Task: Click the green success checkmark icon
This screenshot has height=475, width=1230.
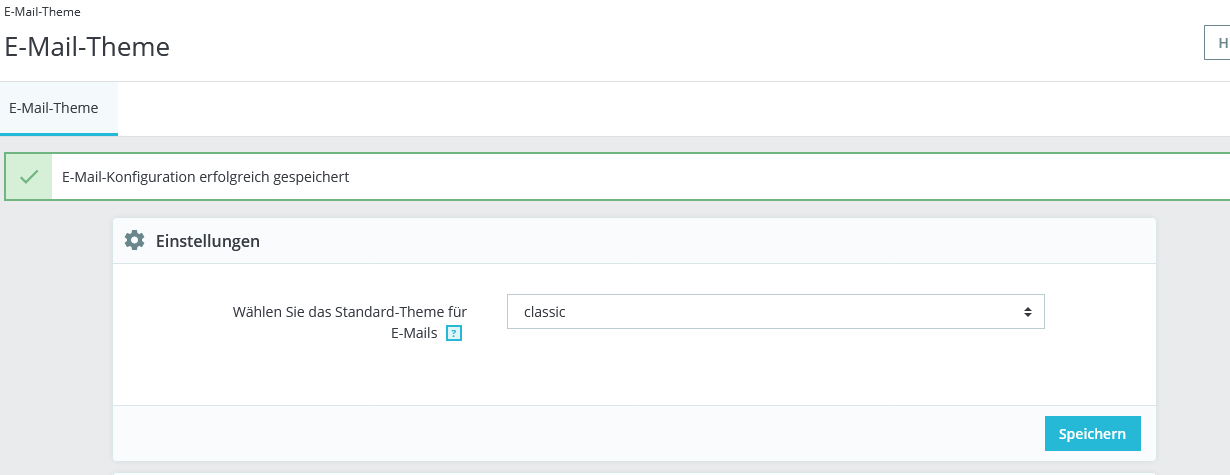Action: 29,177
